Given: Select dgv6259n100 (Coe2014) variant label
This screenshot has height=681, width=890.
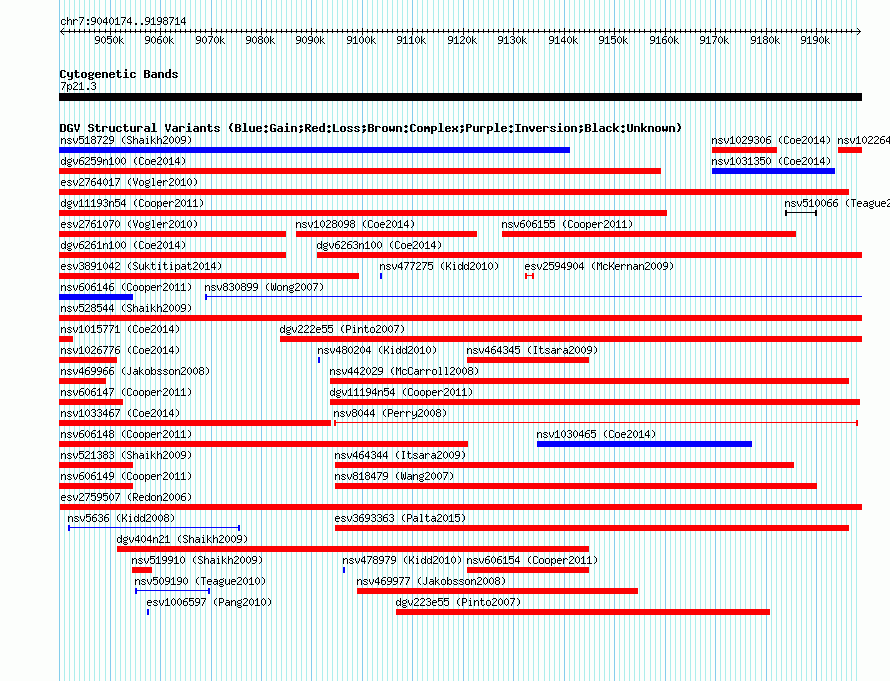Looking at the screenshot, I should 123,161.
